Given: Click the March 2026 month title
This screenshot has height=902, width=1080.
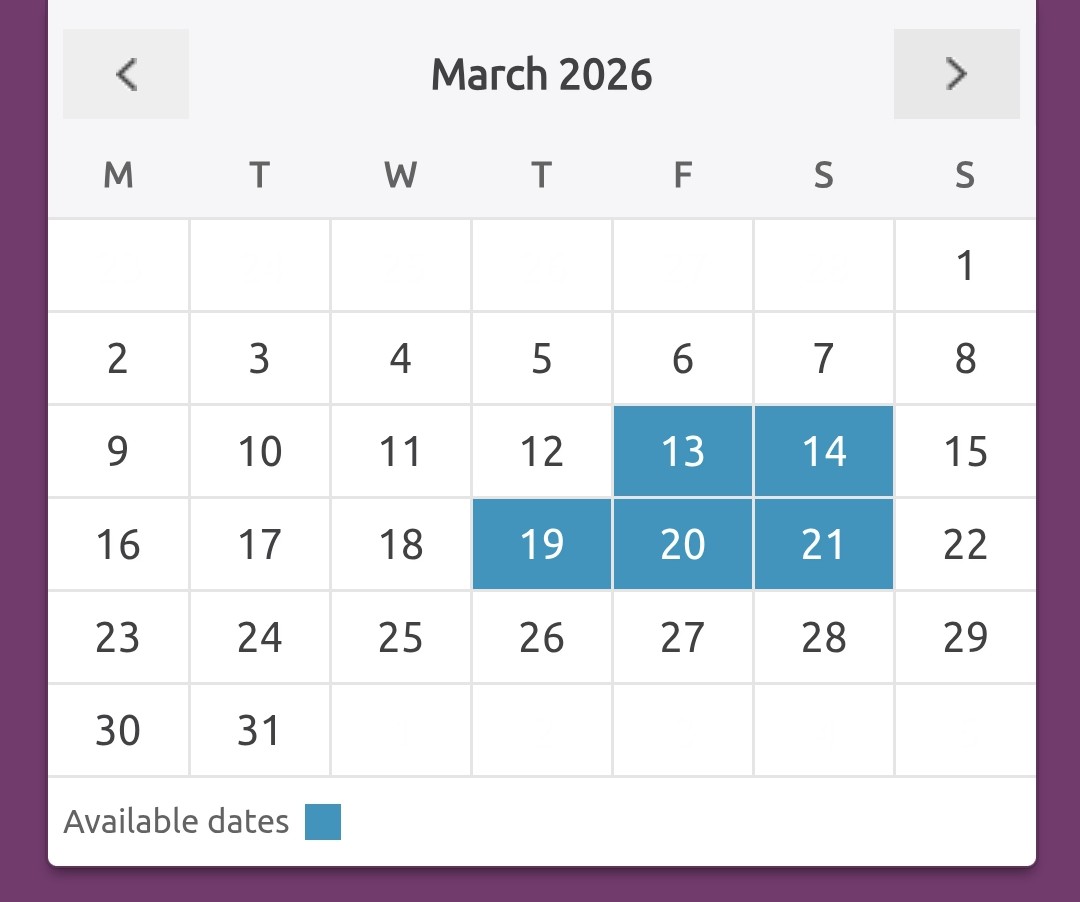Looking at the screenshot, I should (x=541, y=75).
